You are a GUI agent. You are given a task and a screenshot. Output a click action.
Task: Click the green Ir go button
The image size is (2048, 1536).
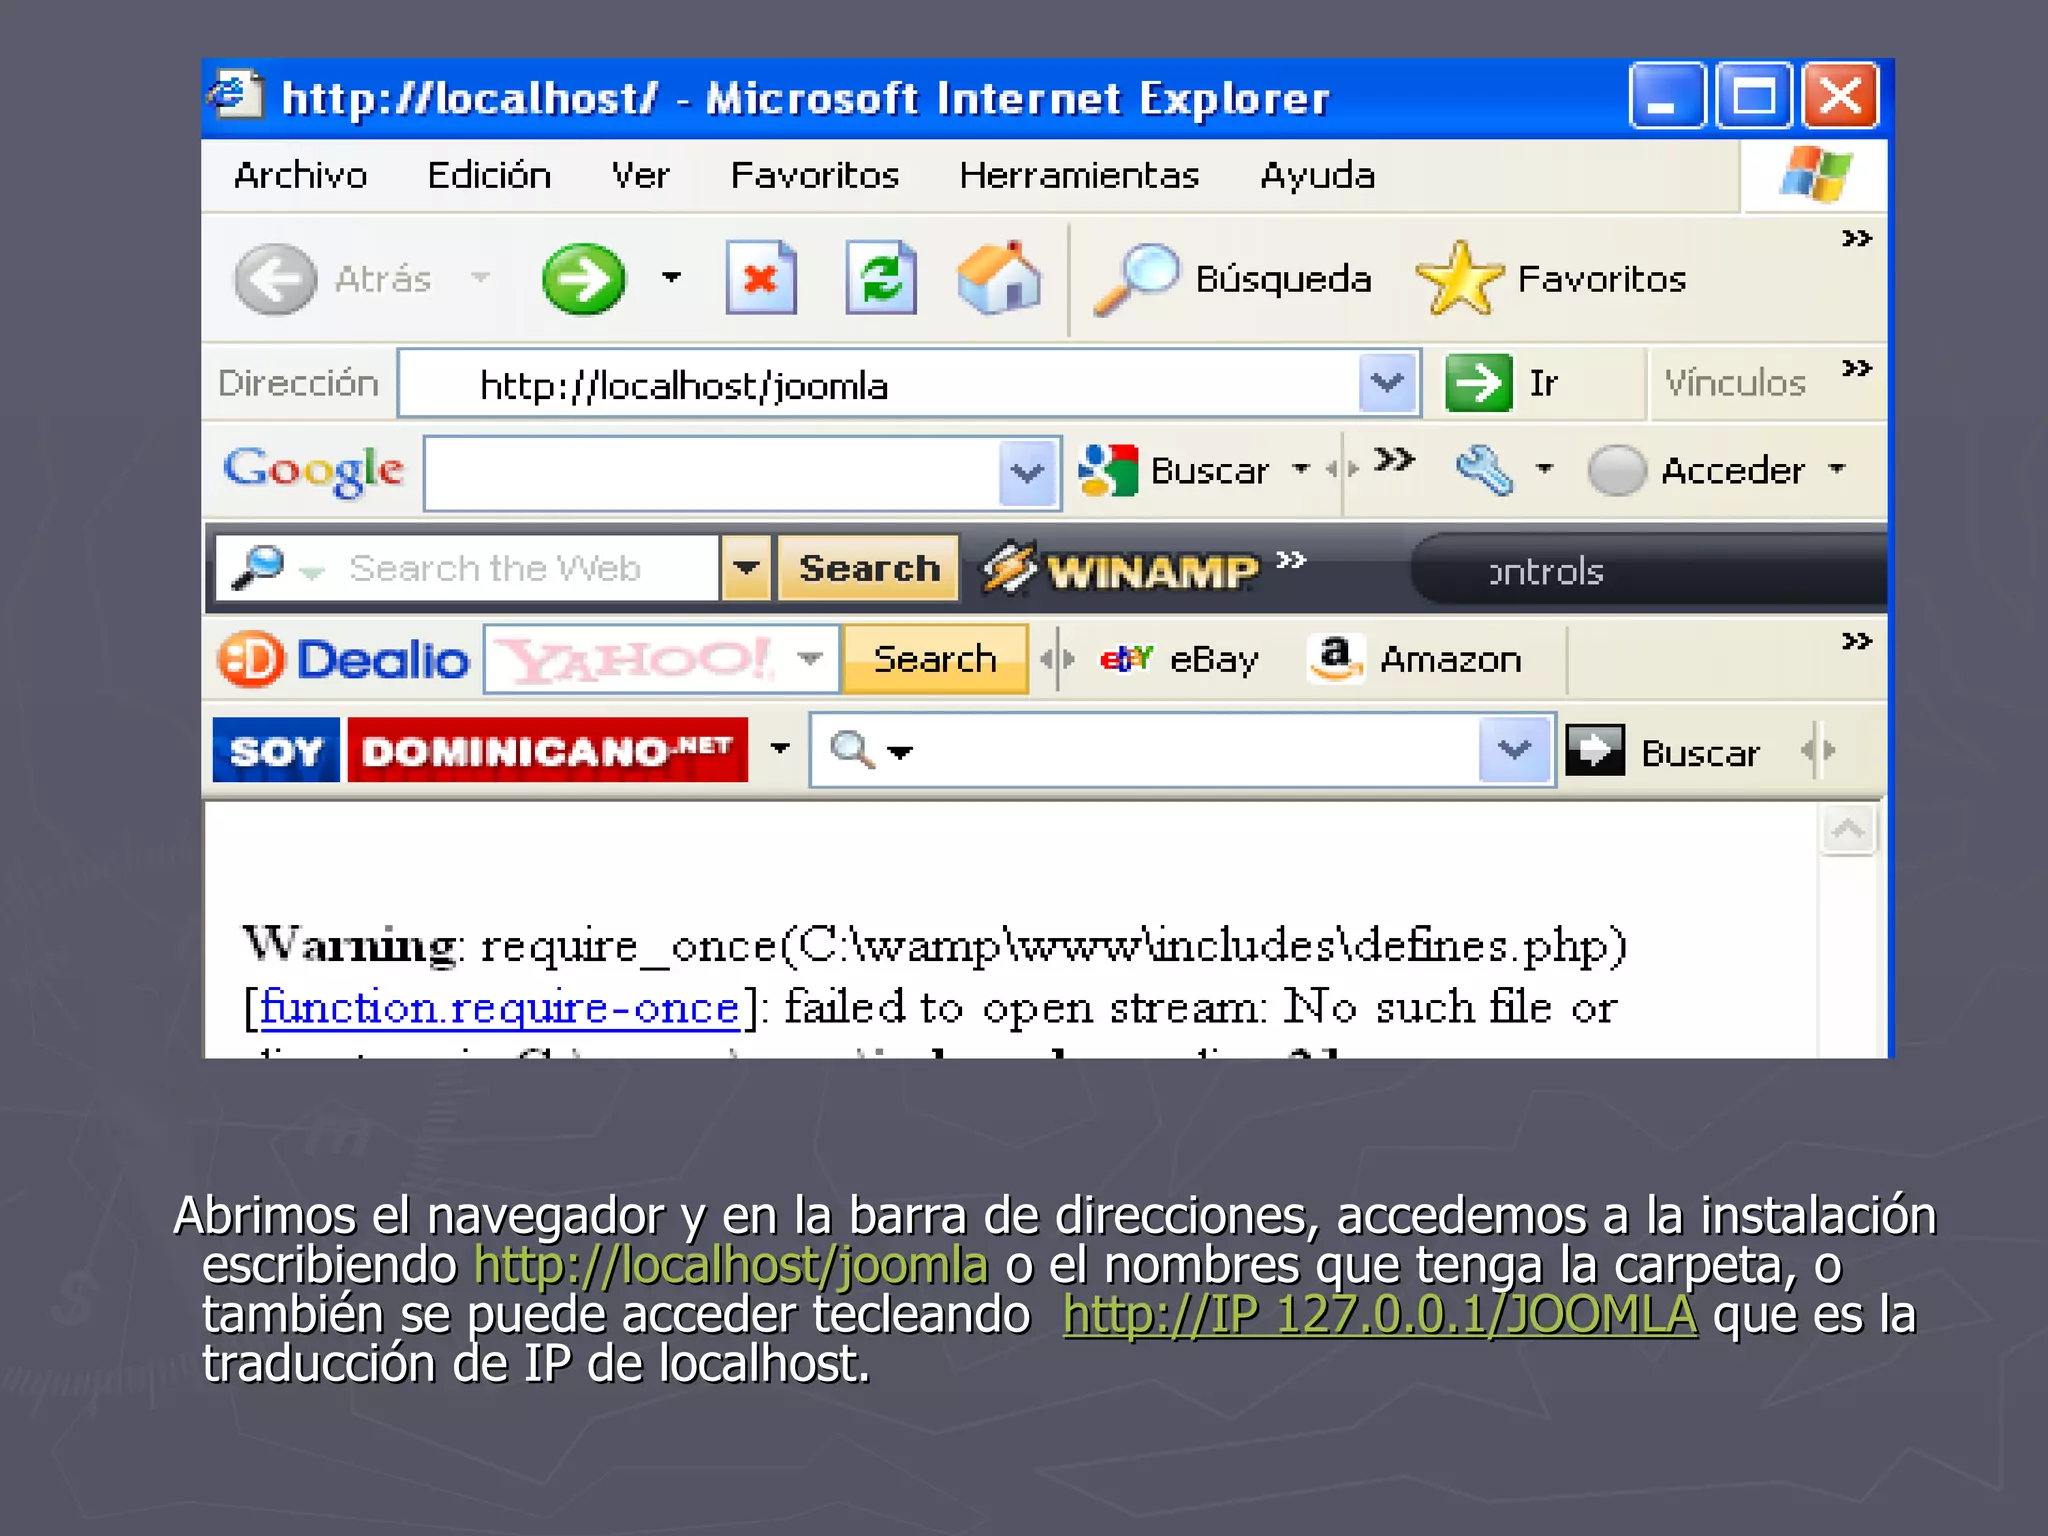click(1501, 383)
